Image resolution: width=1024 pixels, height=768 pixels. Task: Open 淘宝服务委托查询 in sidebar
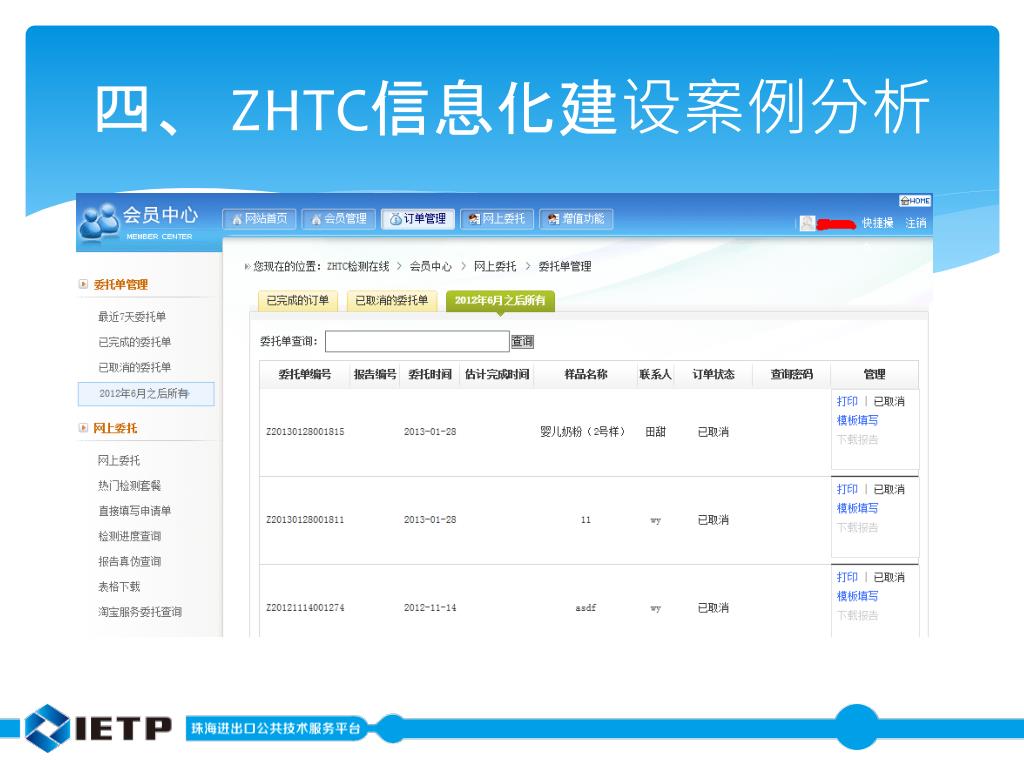[x=140, y=612]
